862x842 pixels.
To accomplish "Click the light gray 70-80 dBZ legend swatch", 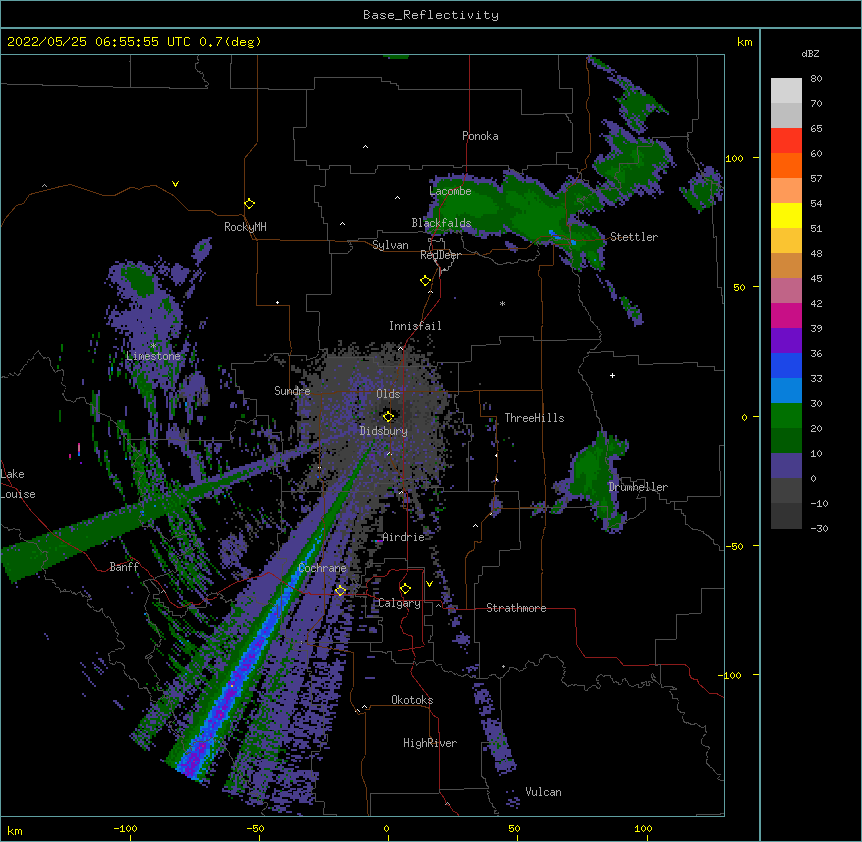I will 786,91.
